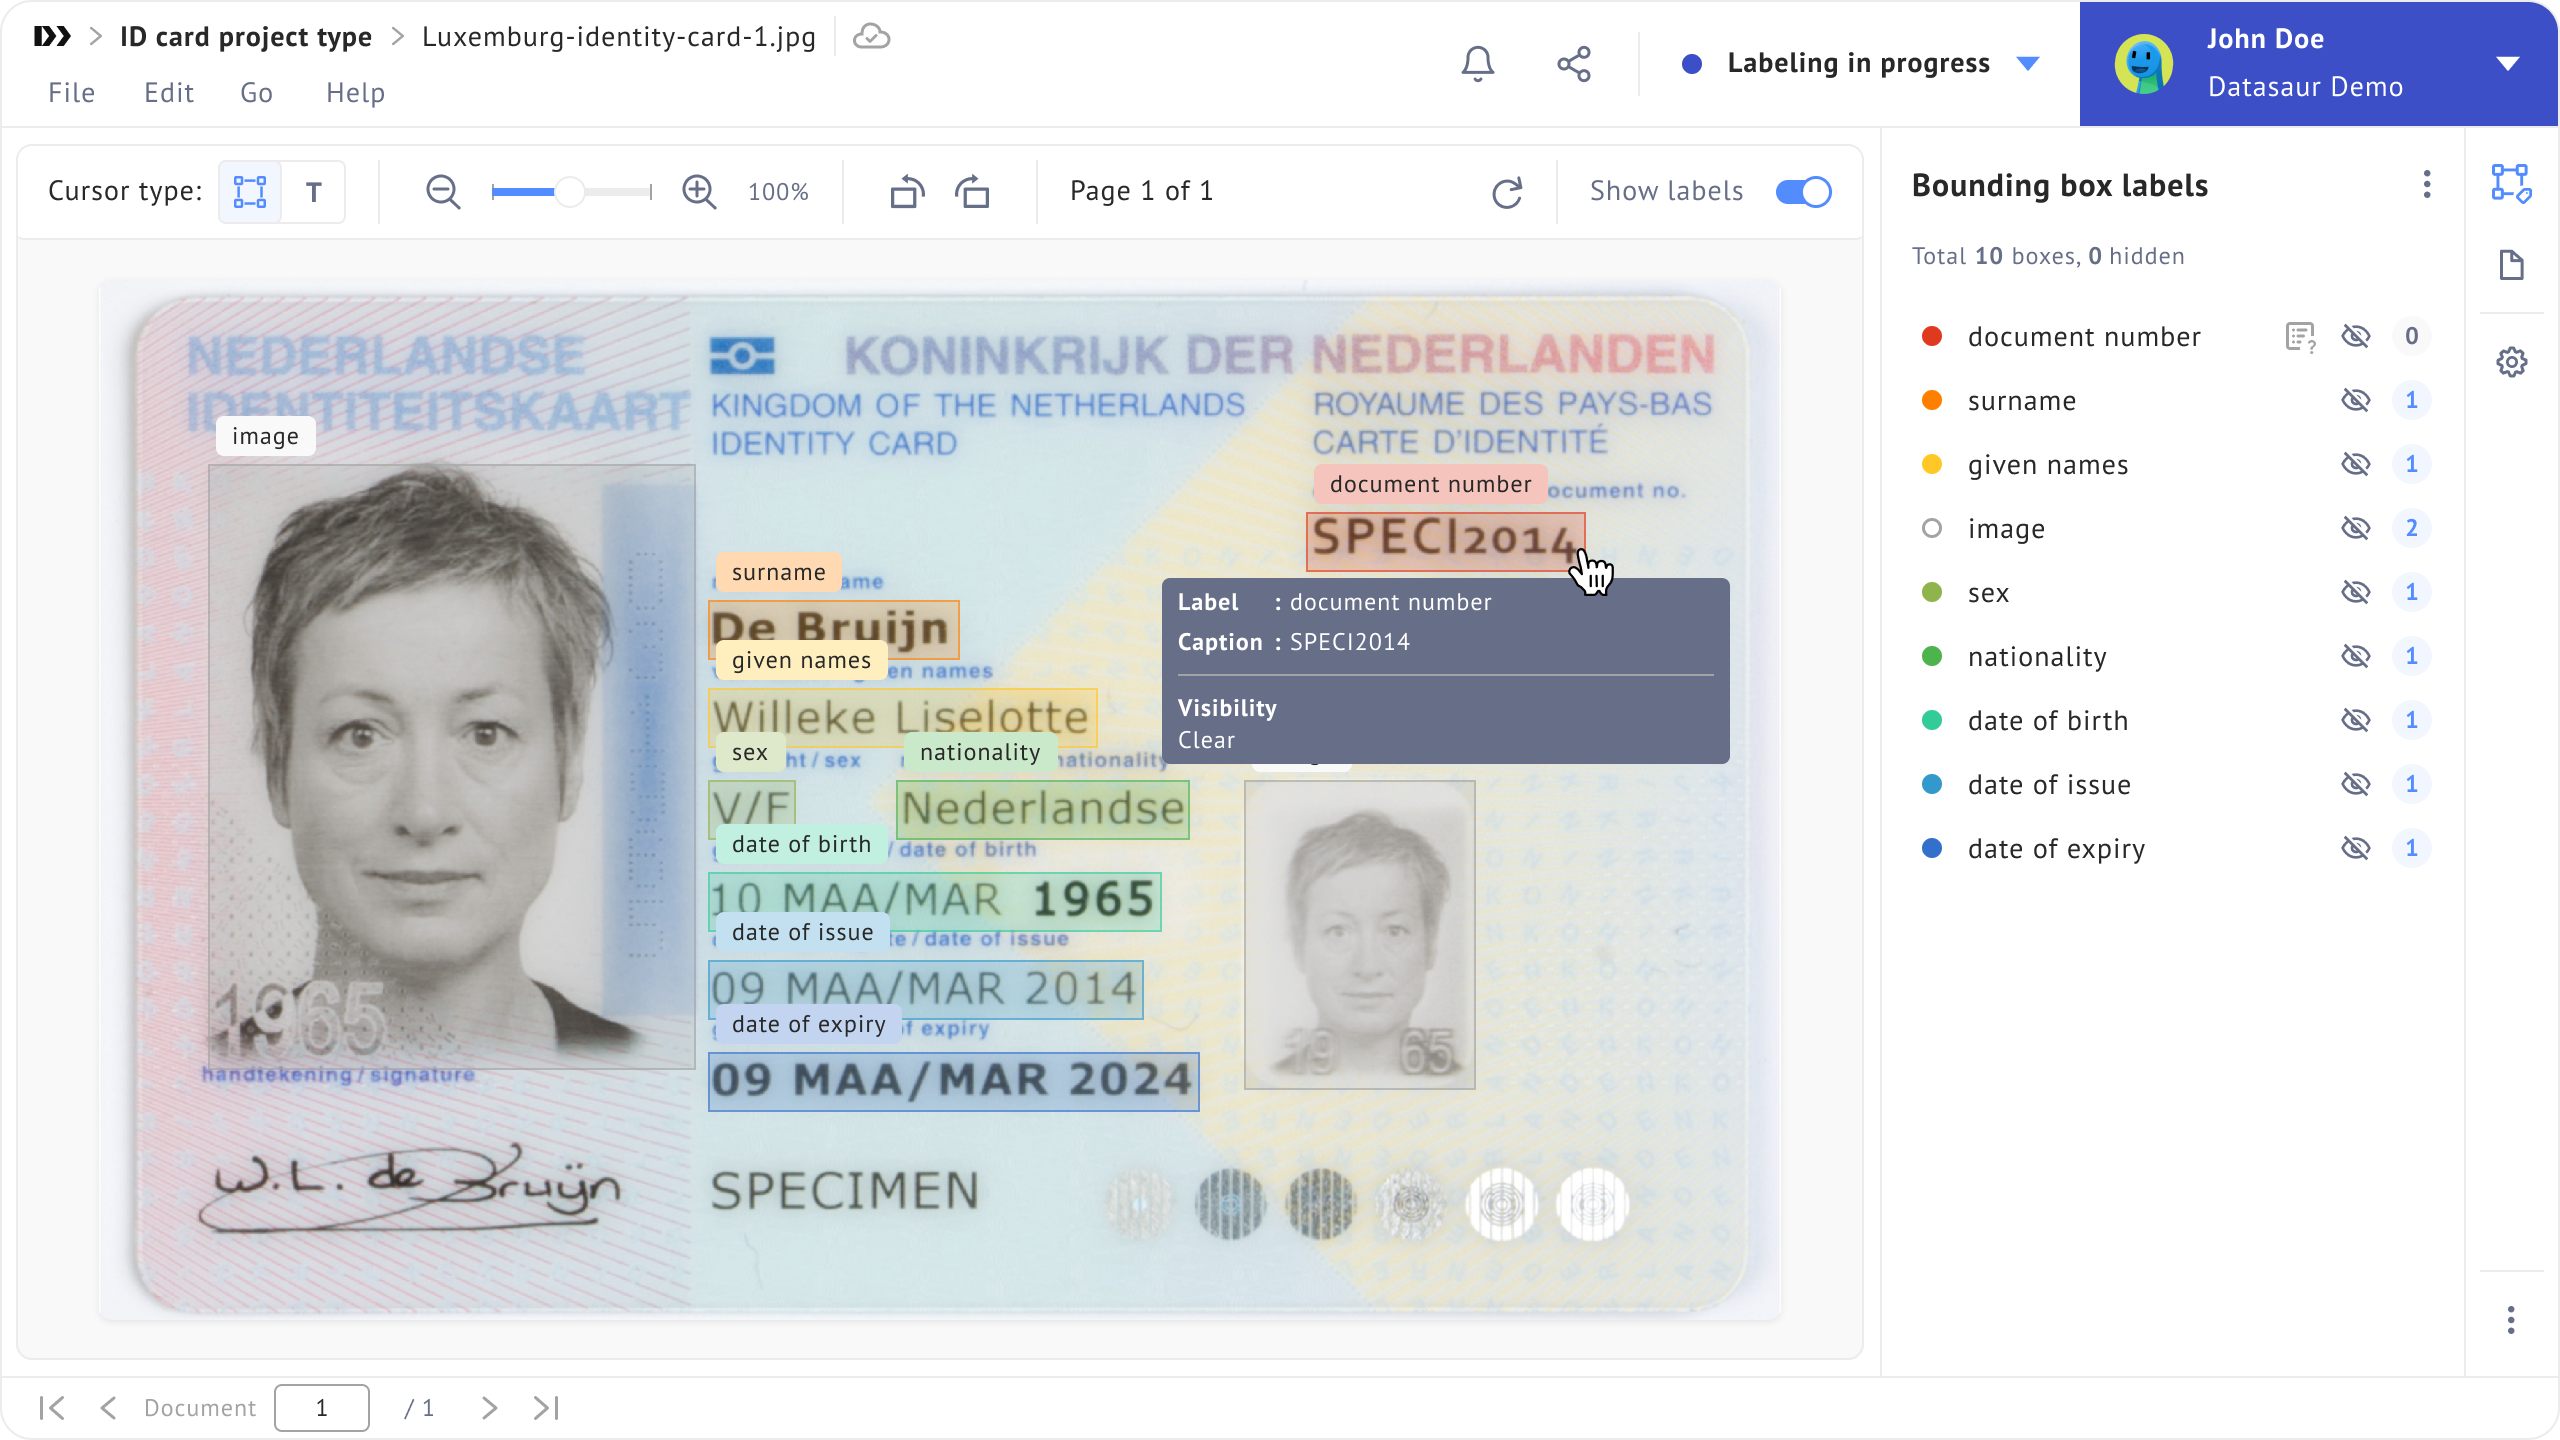Open the Help menu

pyautogui.click(x=355, y=93)
